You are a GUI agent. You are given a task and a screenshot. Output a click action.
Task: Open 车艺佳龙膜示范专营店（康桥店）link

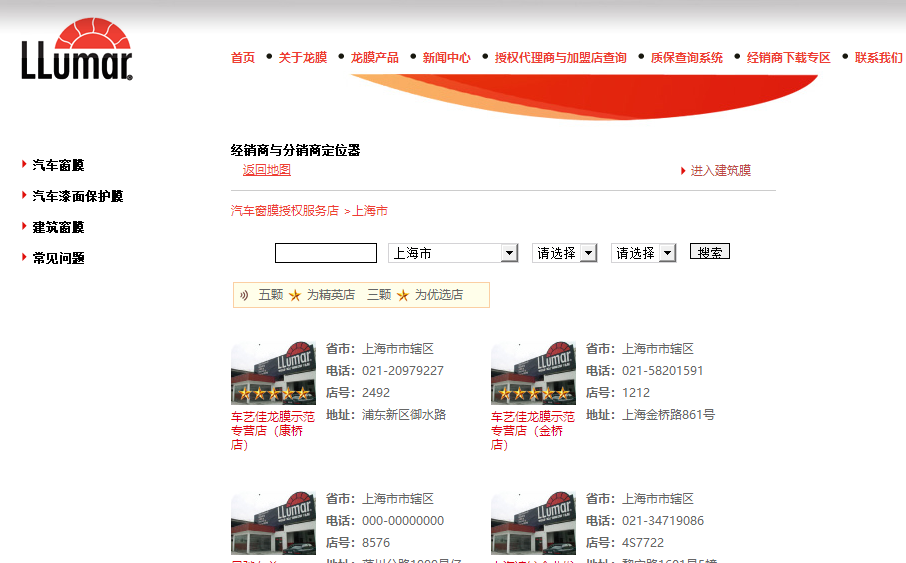[x=273, y=431]
